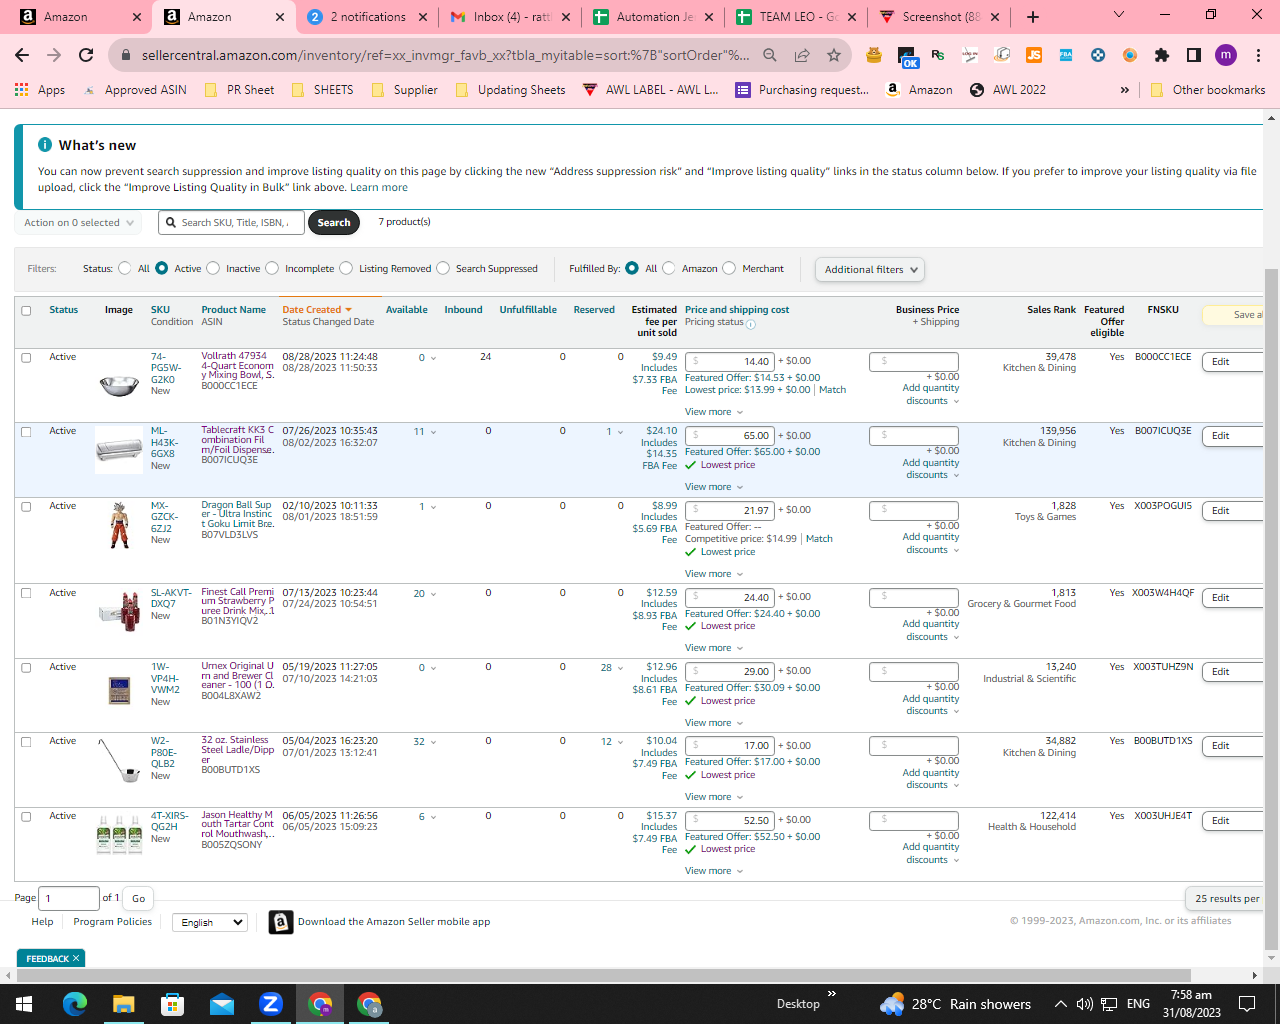Open the Chrome three-dot menu
Viewport: 1280px width, 1024px height.
[x=1258, y=55]
